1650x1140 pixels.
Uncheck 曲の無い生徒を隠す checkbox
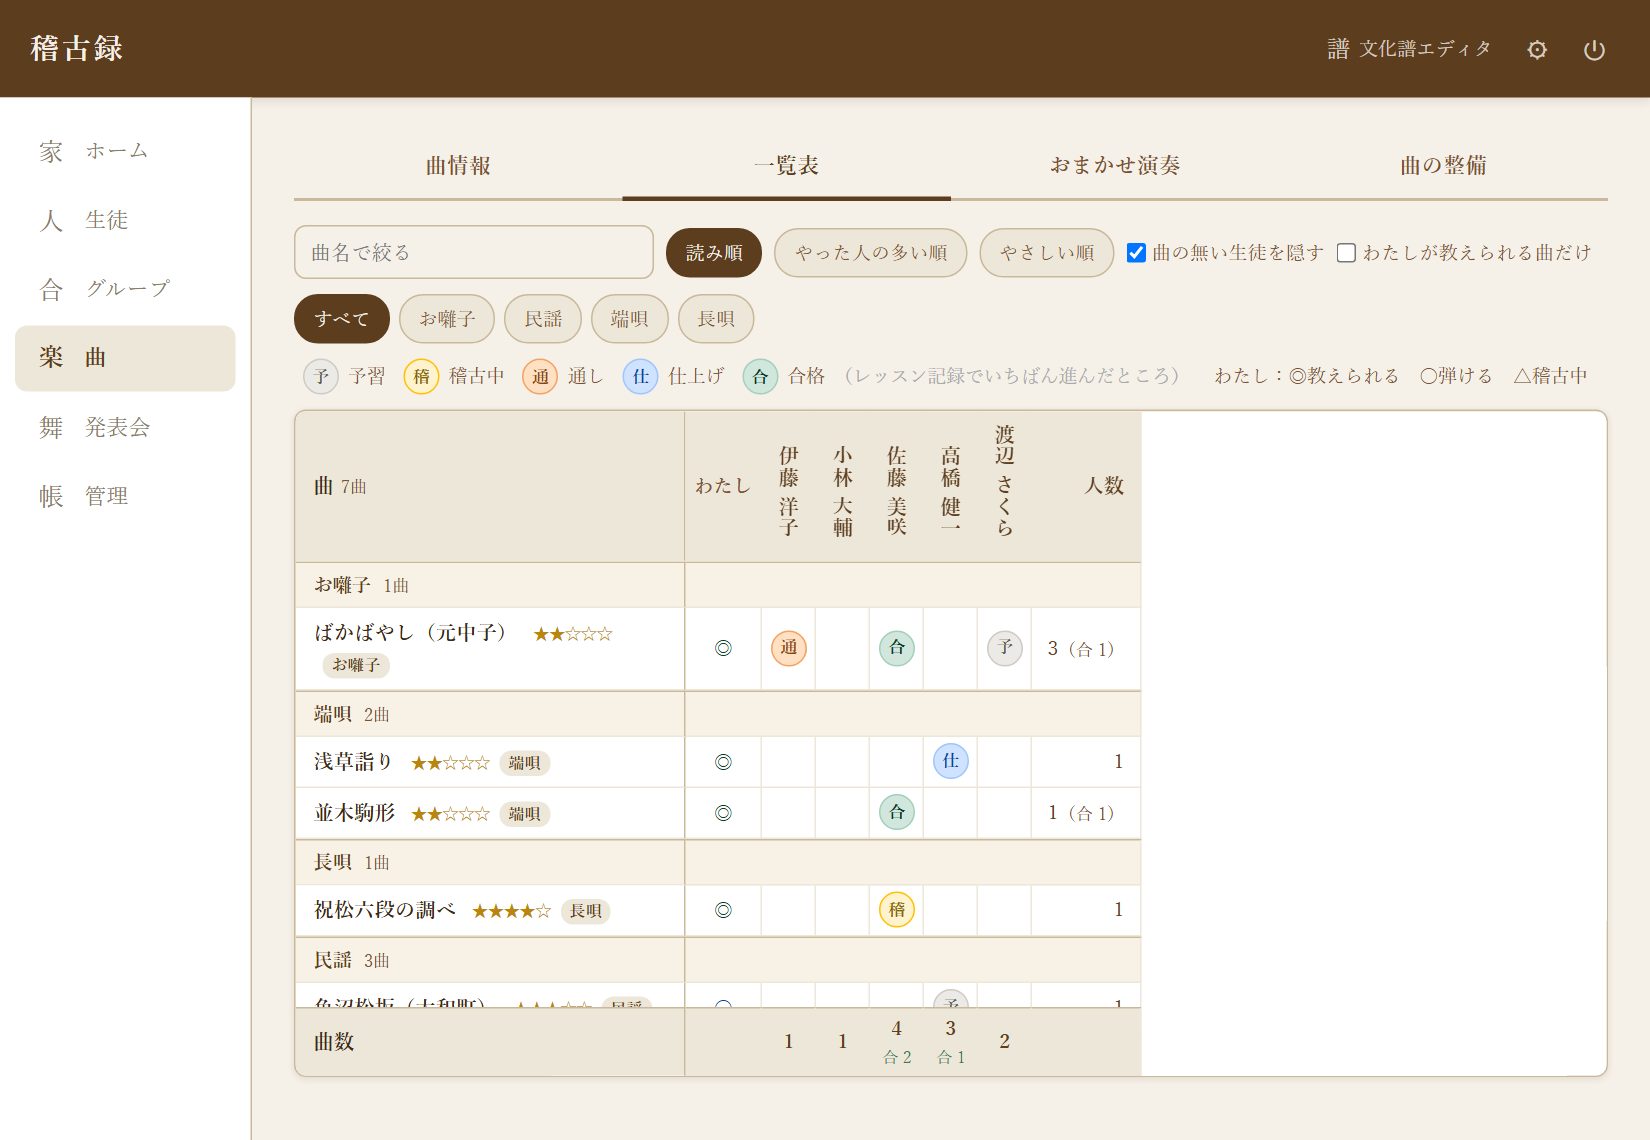(1136, 253)
